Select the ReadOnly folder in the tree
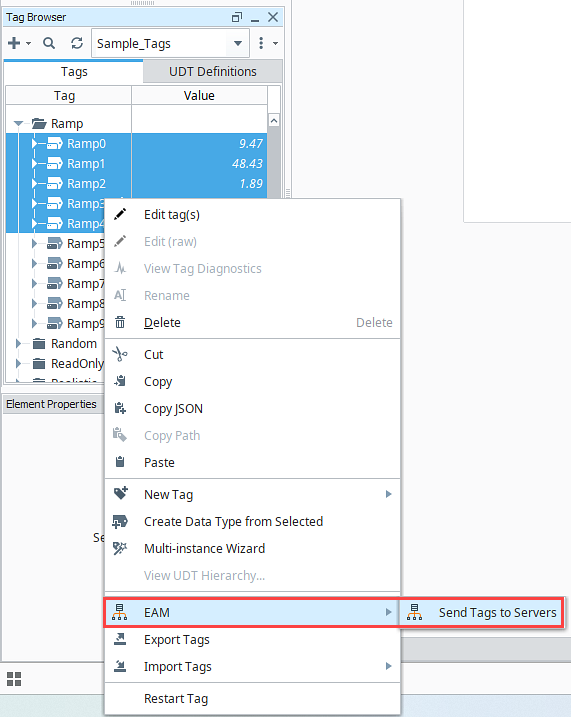 click(77, 364)
